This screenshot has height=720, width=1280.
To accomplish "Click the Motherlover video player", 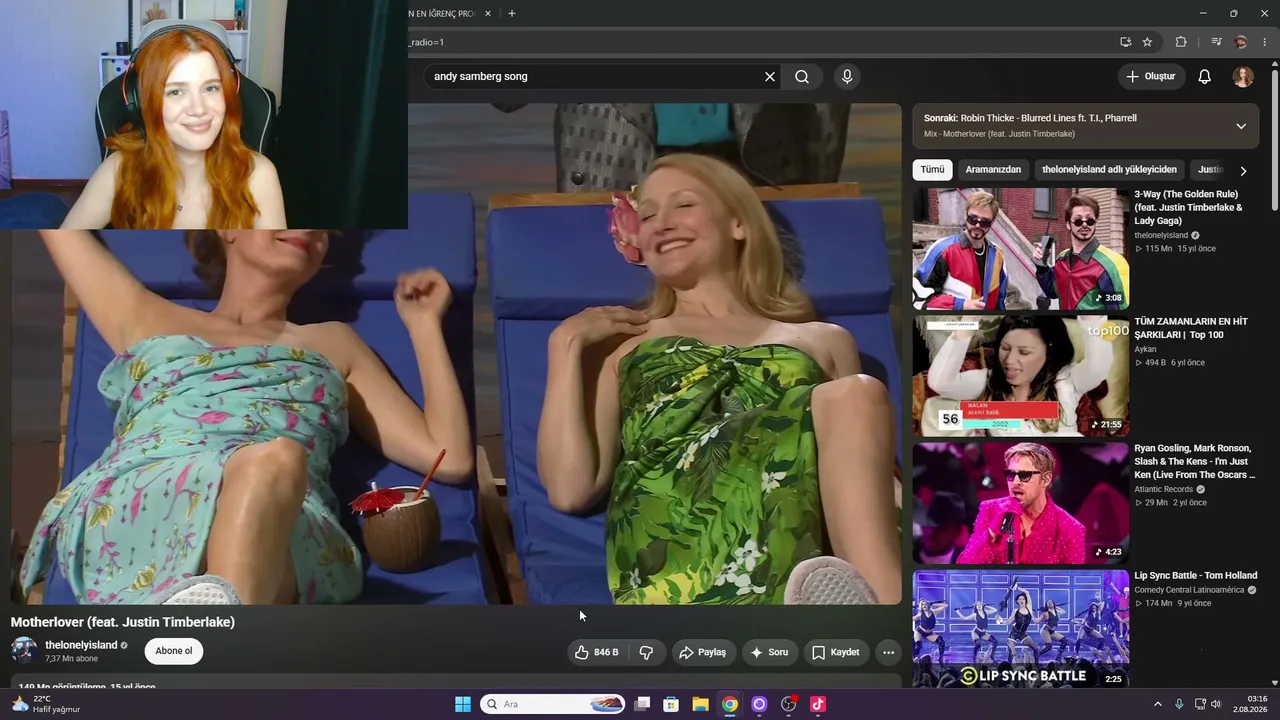I will tap(456, 354).
